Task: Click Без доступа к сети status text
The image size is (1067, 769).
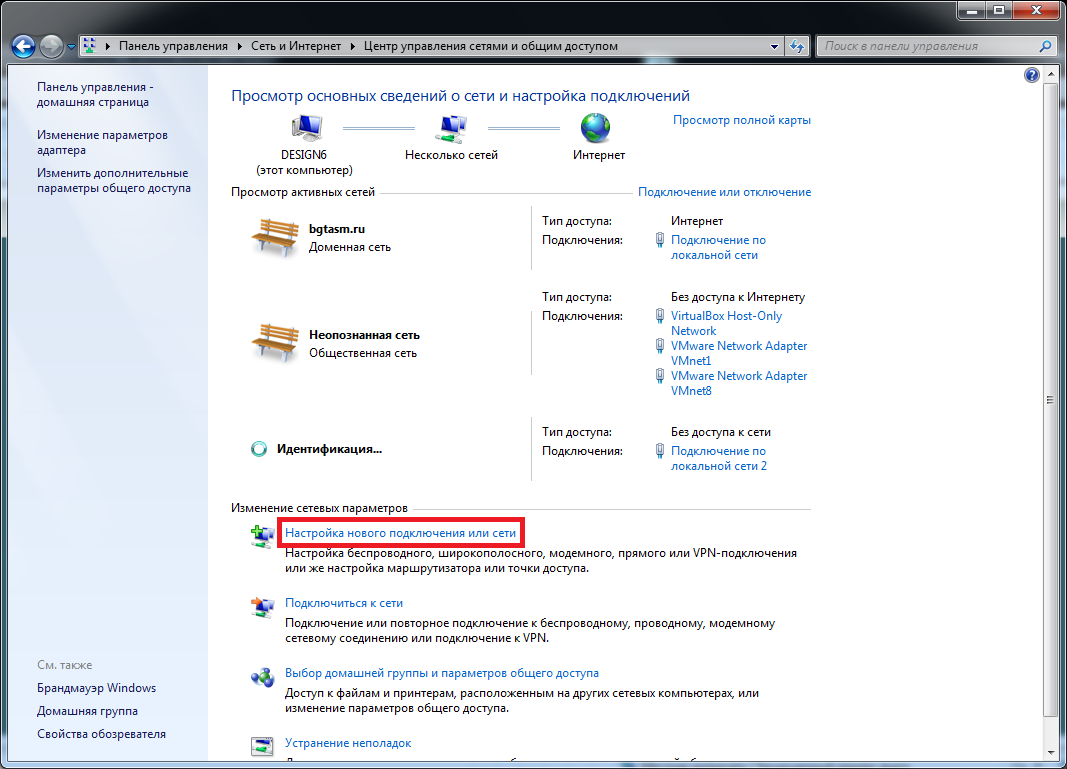Action: tap(721, 432)
